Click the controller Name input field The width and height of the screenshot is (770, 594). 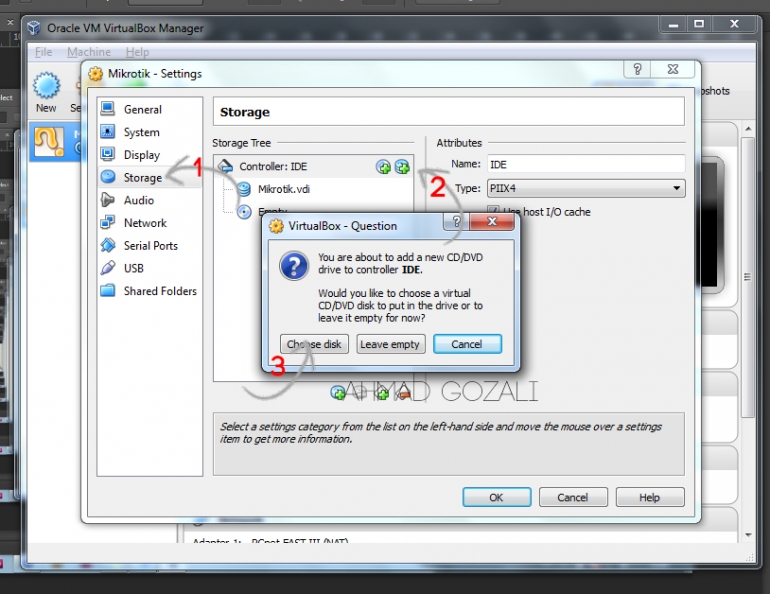(x=585, y=164)
